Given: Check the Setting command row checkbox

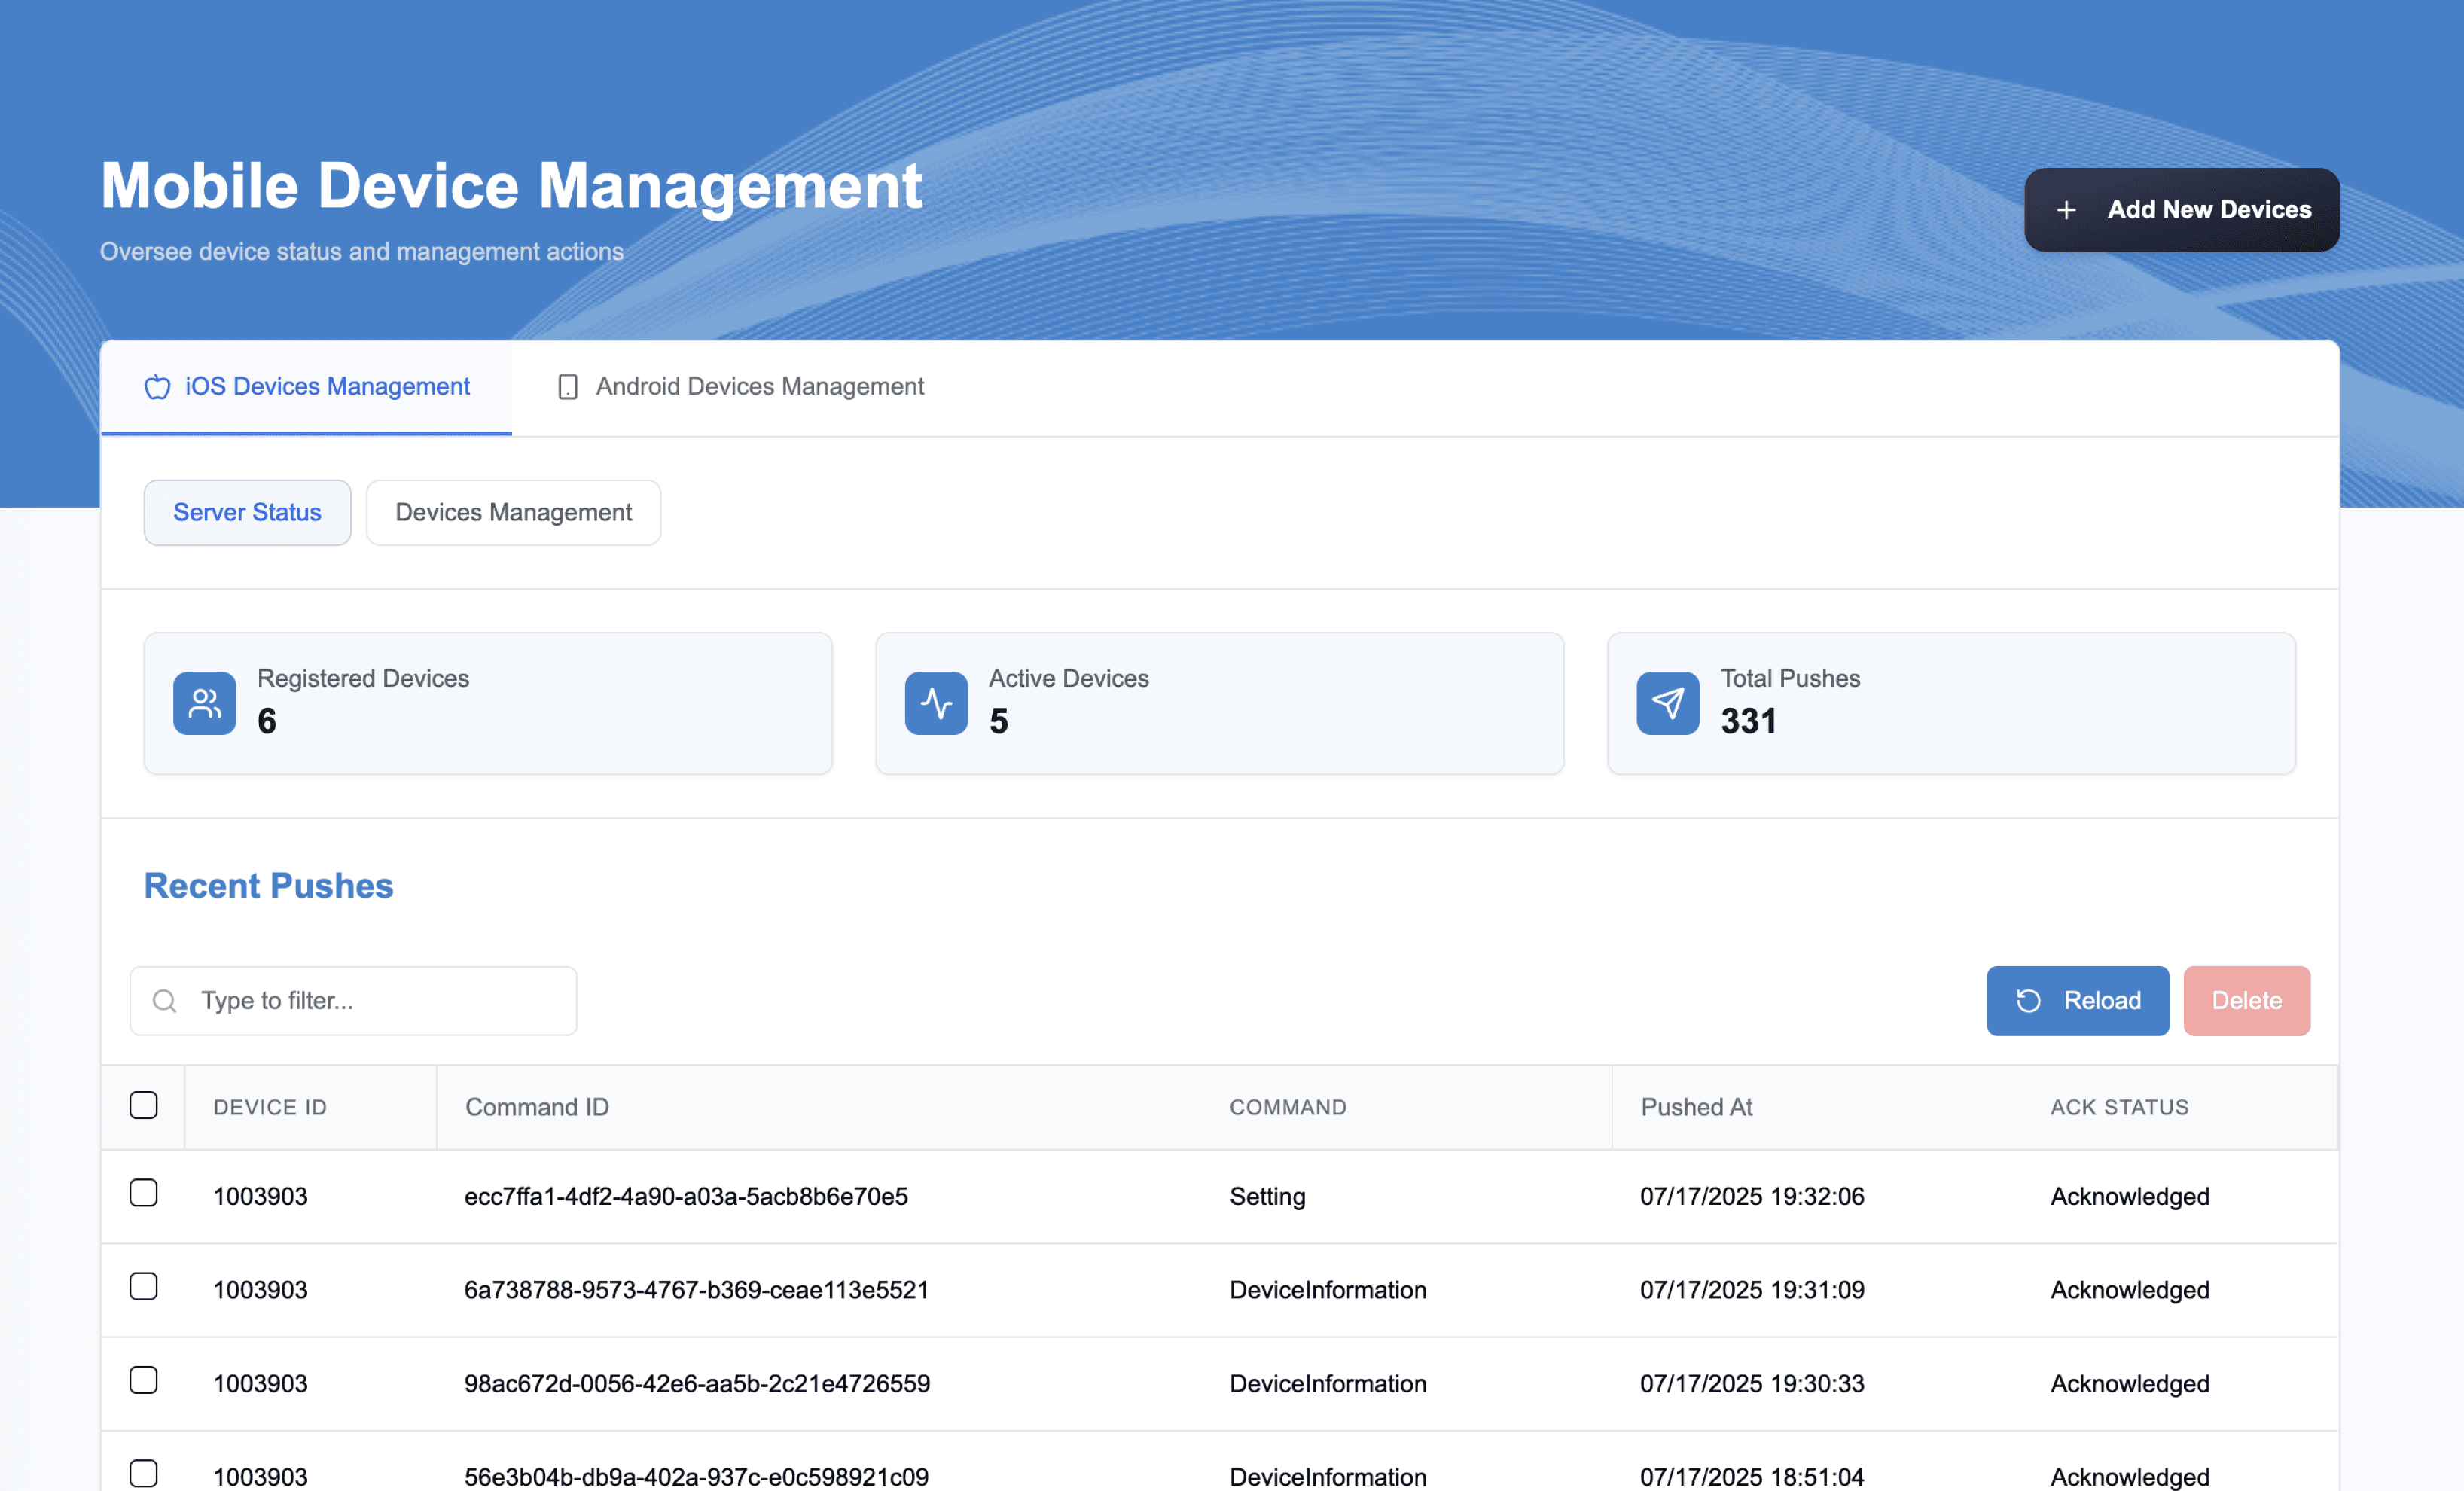Looking at the screenshot, I should (144, 1193).
